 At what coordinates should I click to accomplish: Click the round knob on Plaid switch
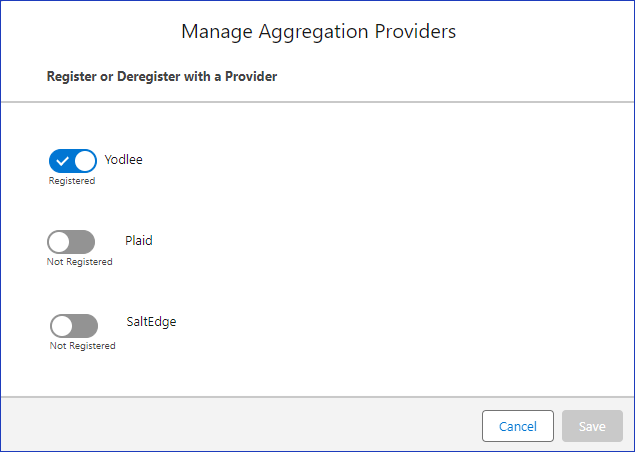[59, 242]
